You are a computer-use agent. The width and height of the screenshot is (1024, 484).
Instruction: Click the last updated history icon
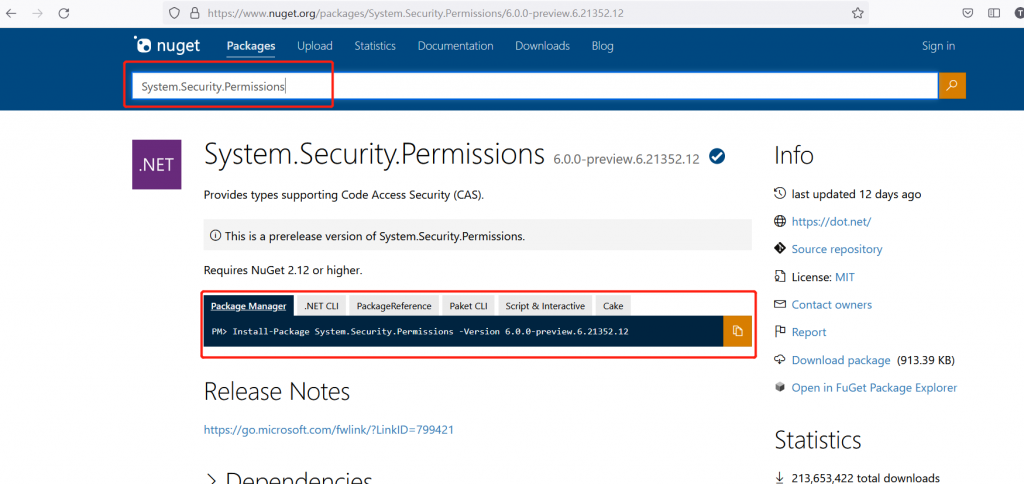(780, 193)
